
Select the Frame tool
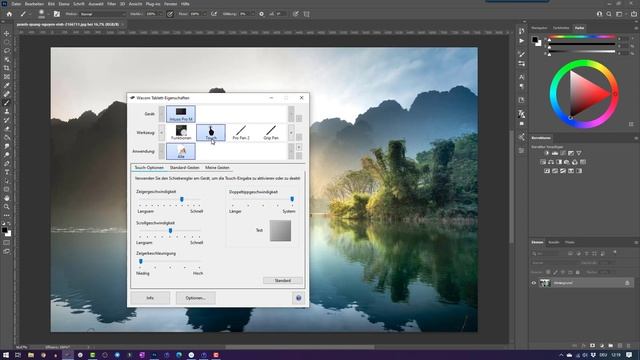click(x=7, y=77)
